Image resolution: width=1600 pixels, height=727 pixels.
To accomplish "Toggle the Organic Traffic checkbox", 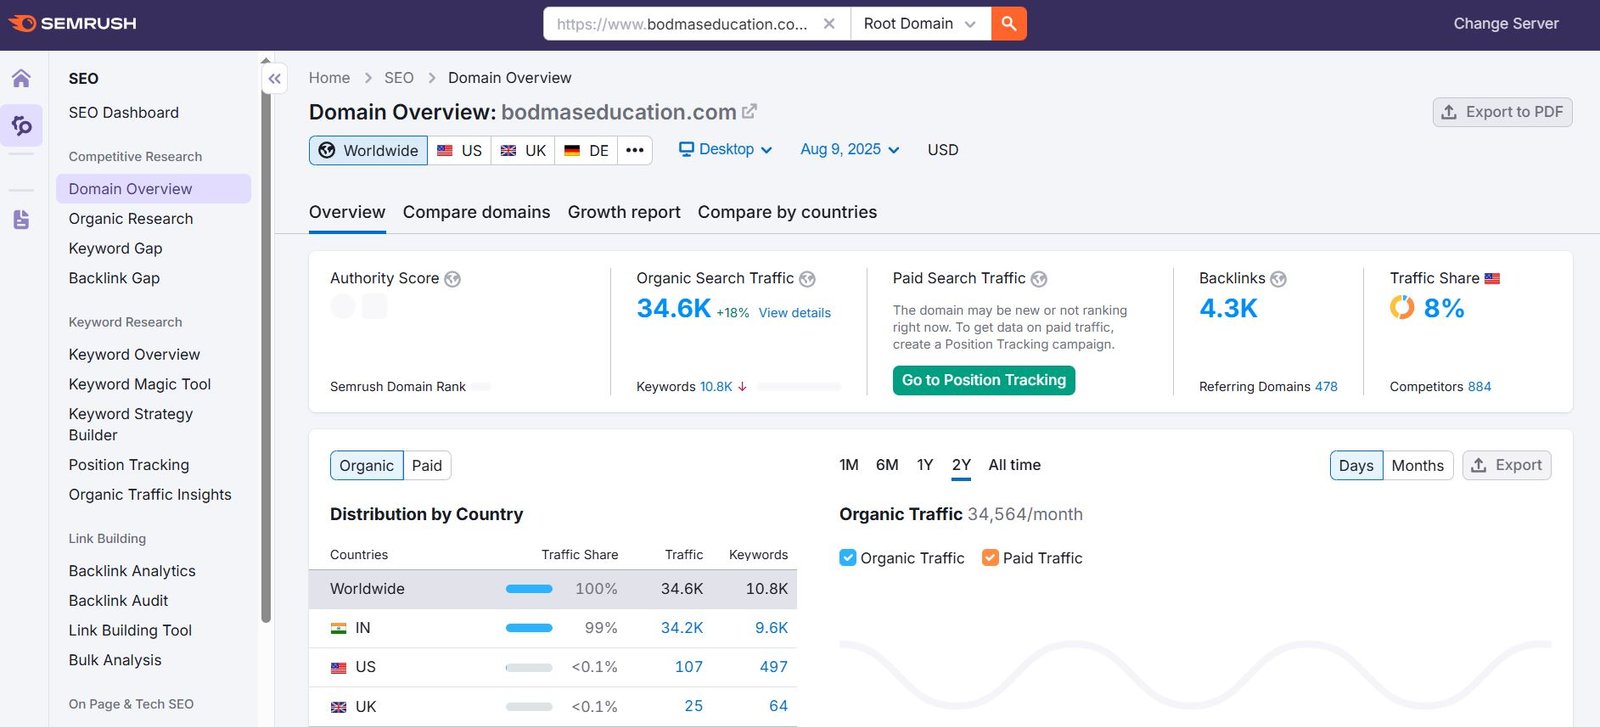I will [x=848, y=558].
